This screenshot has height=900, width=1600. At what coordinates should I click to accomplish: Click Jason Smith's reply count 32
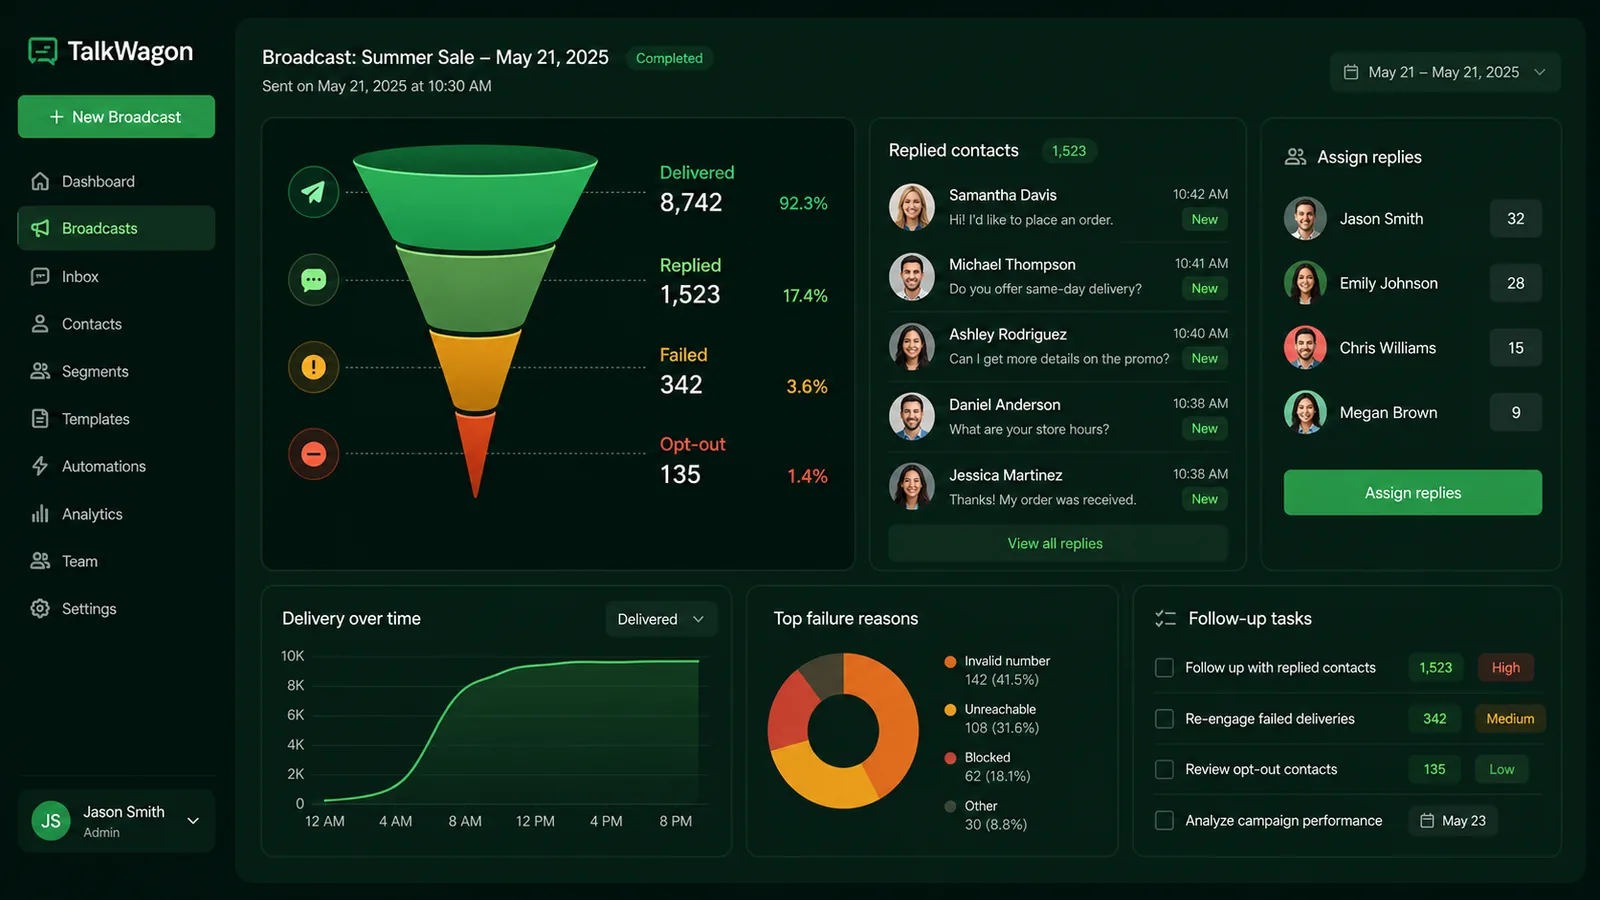coord(1515,219)
